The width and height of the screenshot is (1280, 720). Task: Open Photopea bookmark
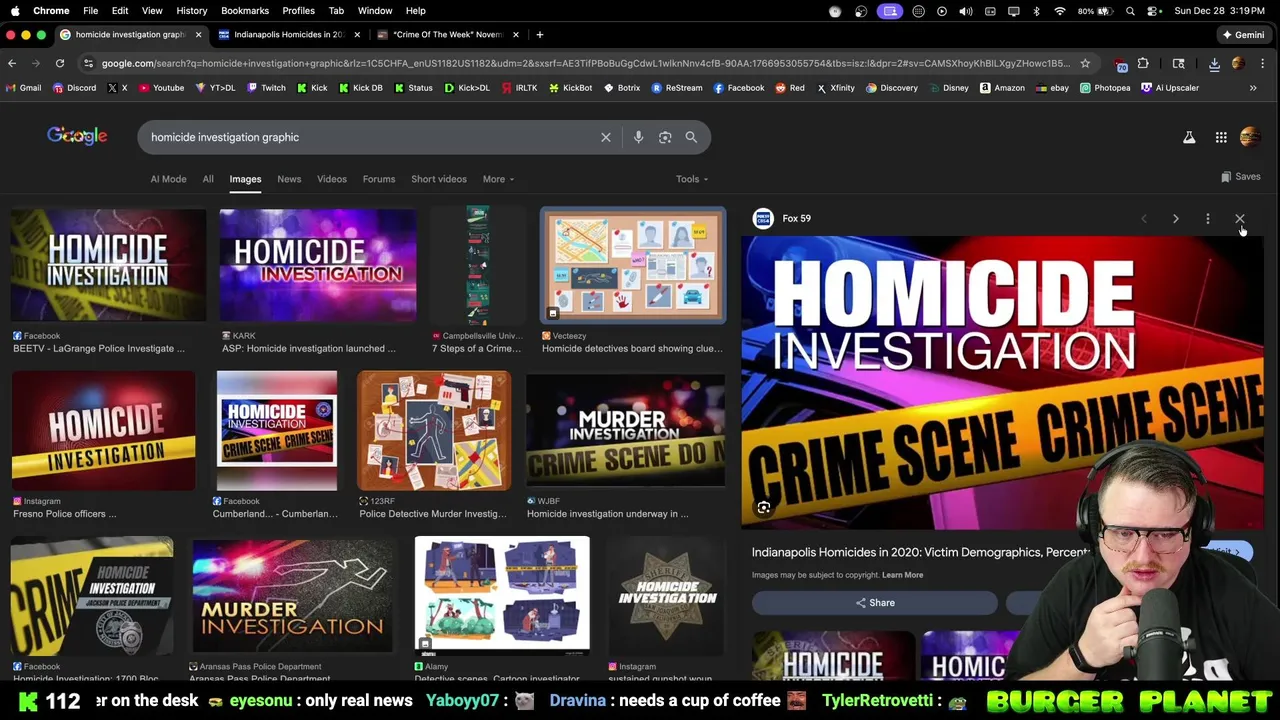click(1105, 88)
